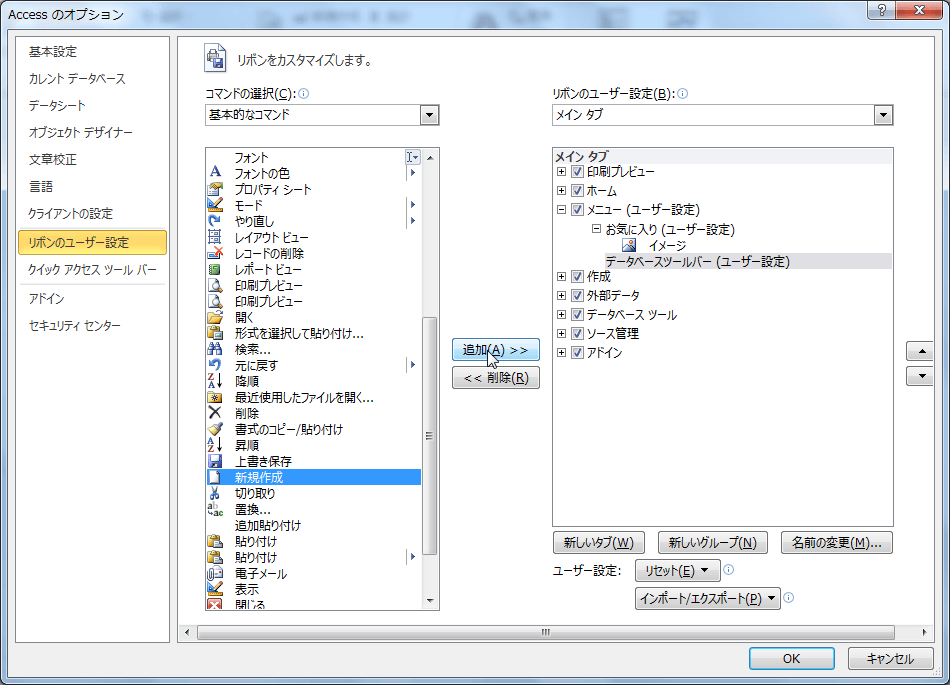
Task: Go to オブジェクト デザイナー options
Action: click(x=92, y=132)
